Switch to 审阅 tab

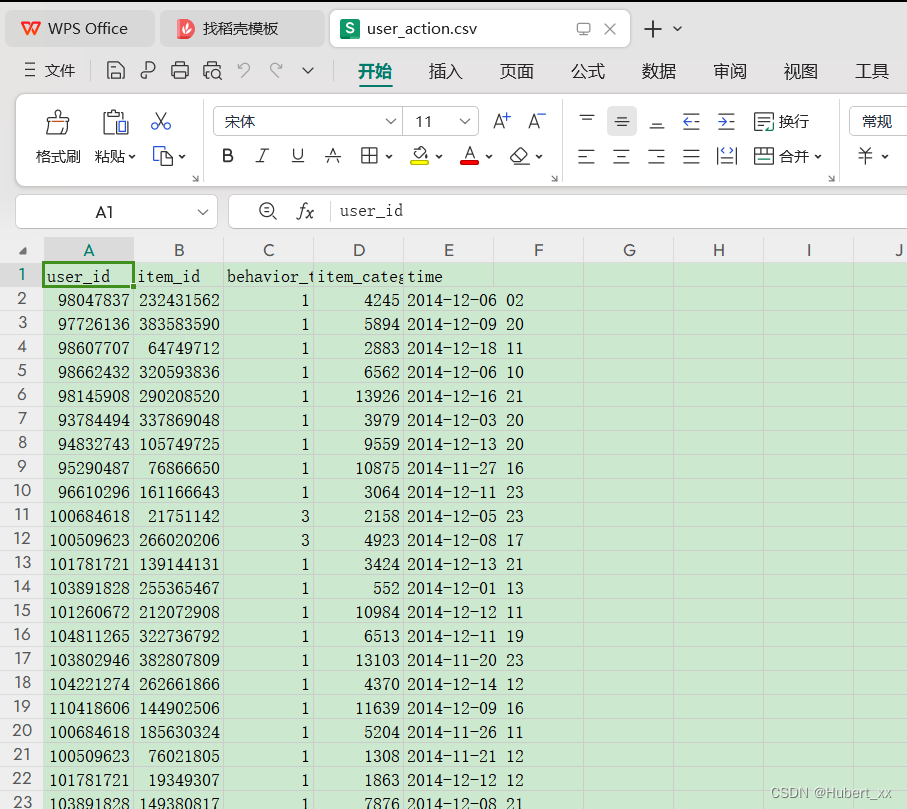pos(730,71)
